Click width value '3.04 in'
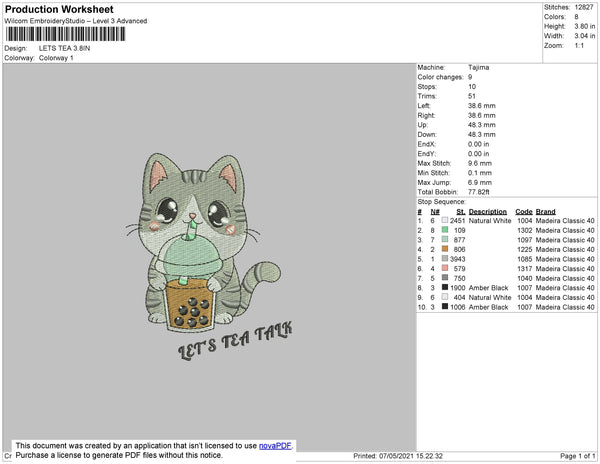The width and height of the screenshot is (600, 464). click(x=585, y=36)
